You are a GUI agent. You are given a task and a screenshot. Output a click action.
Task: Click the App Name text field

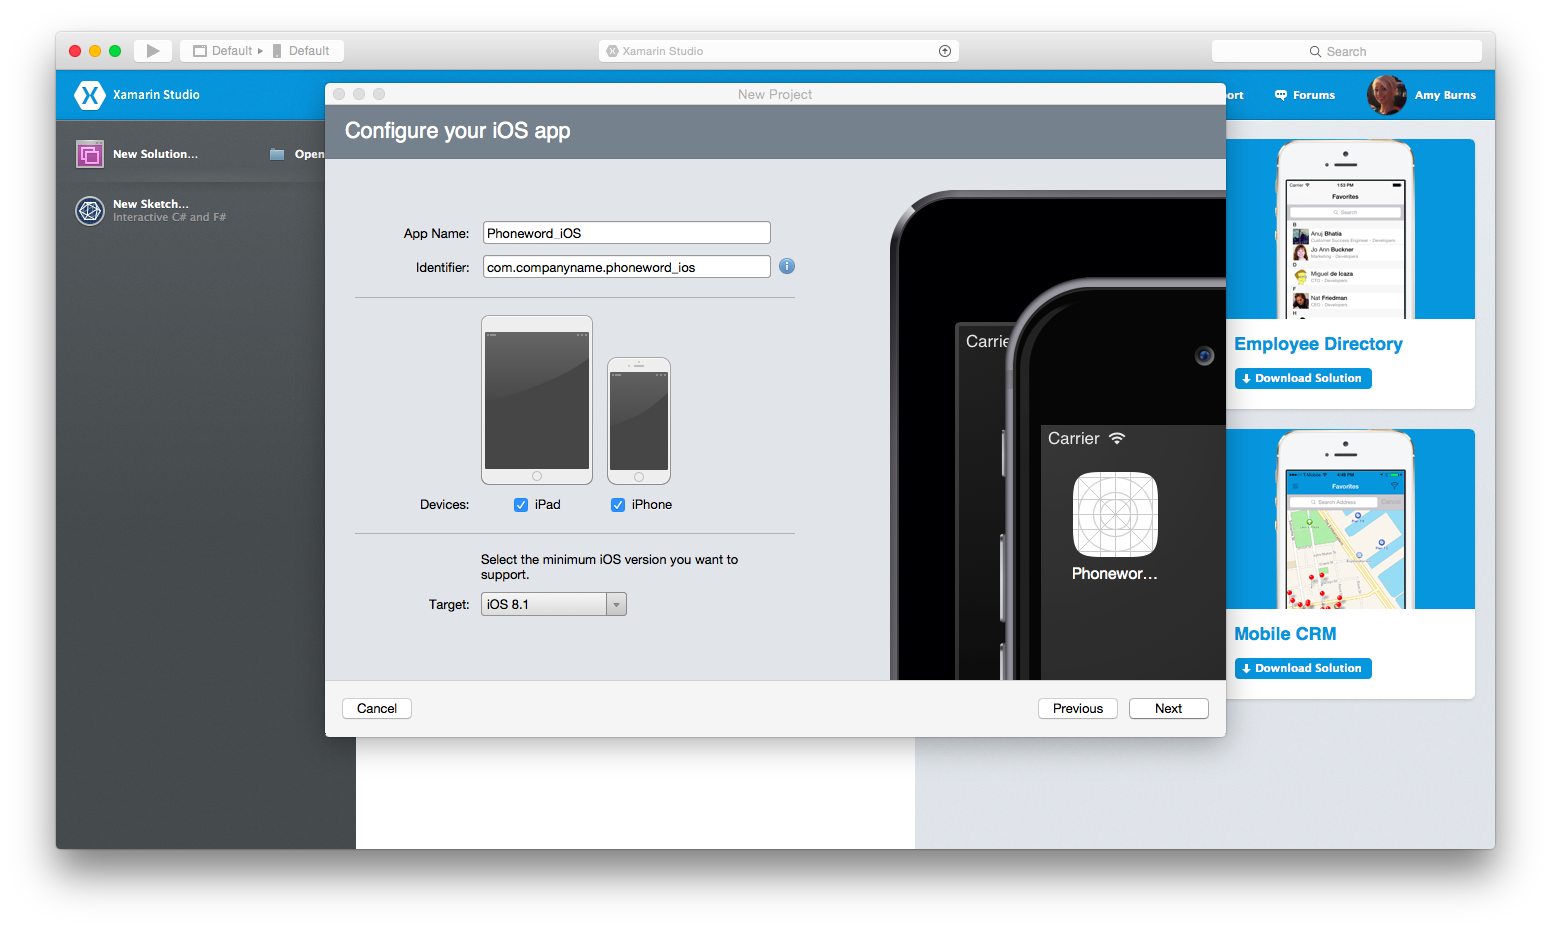(626, 233)
